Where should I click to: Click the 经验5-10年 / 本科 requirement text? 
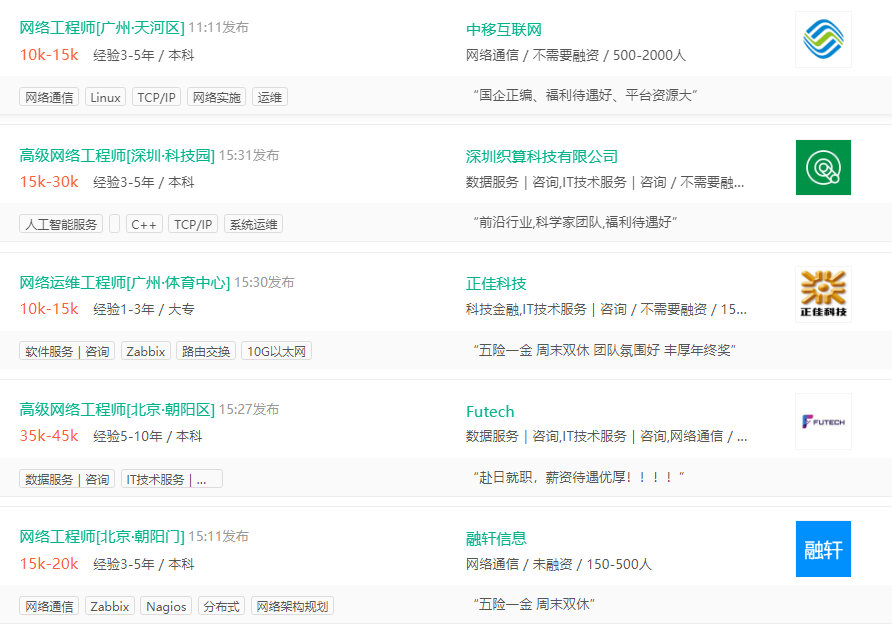147,436
